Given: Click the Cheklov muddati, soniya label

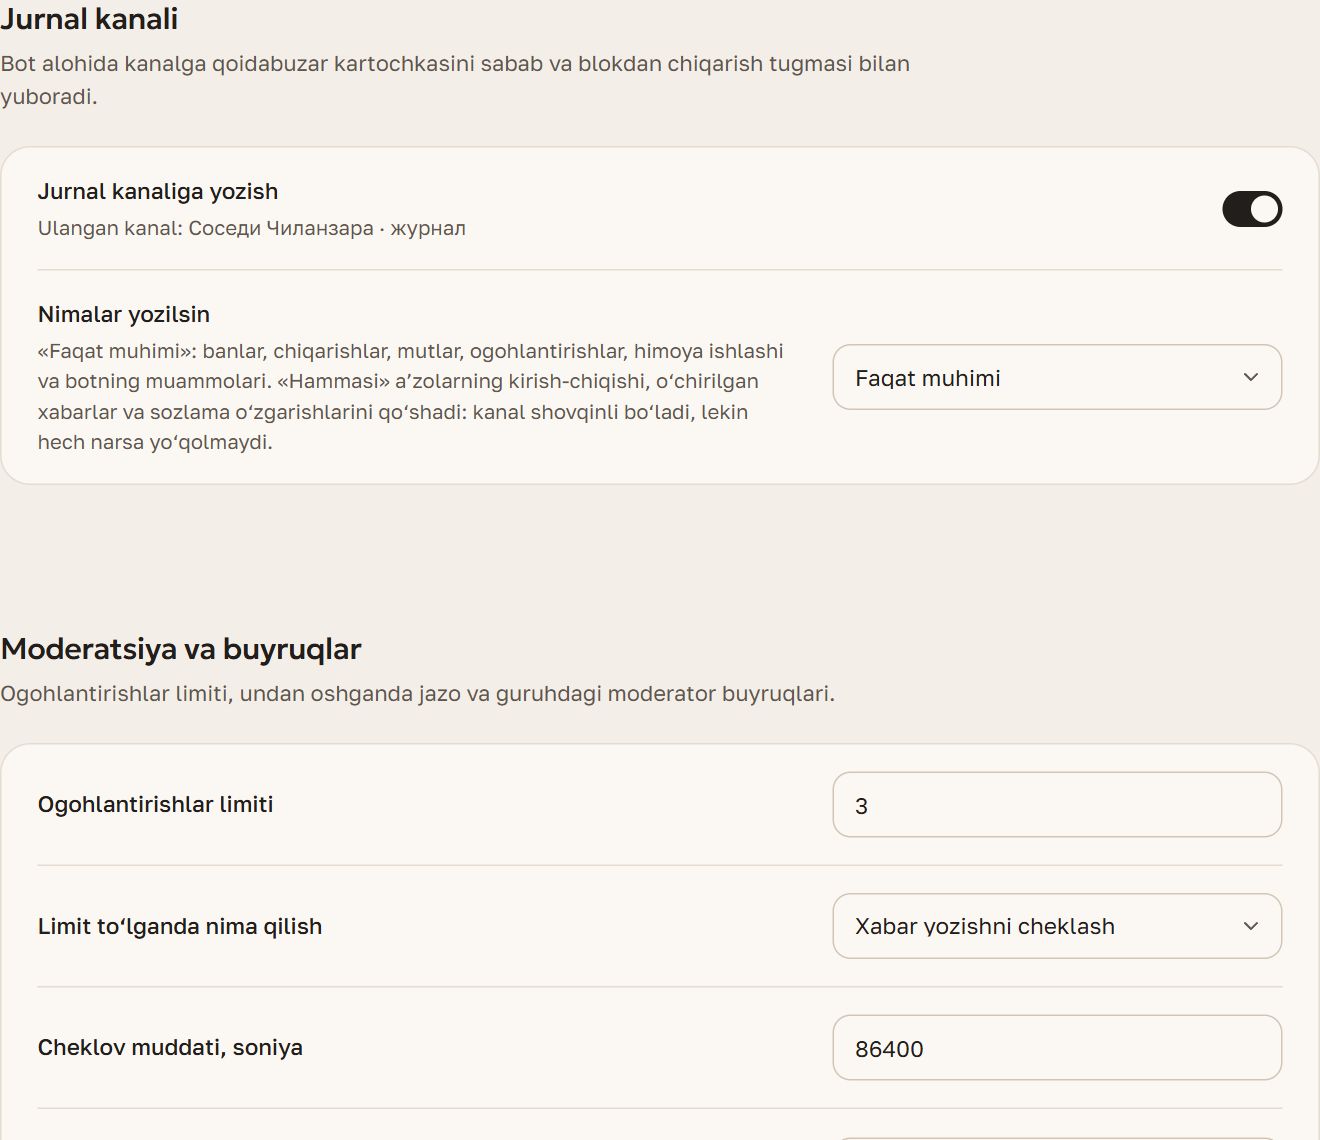Looking at the screenshot, I should (x=170, y=1047).
